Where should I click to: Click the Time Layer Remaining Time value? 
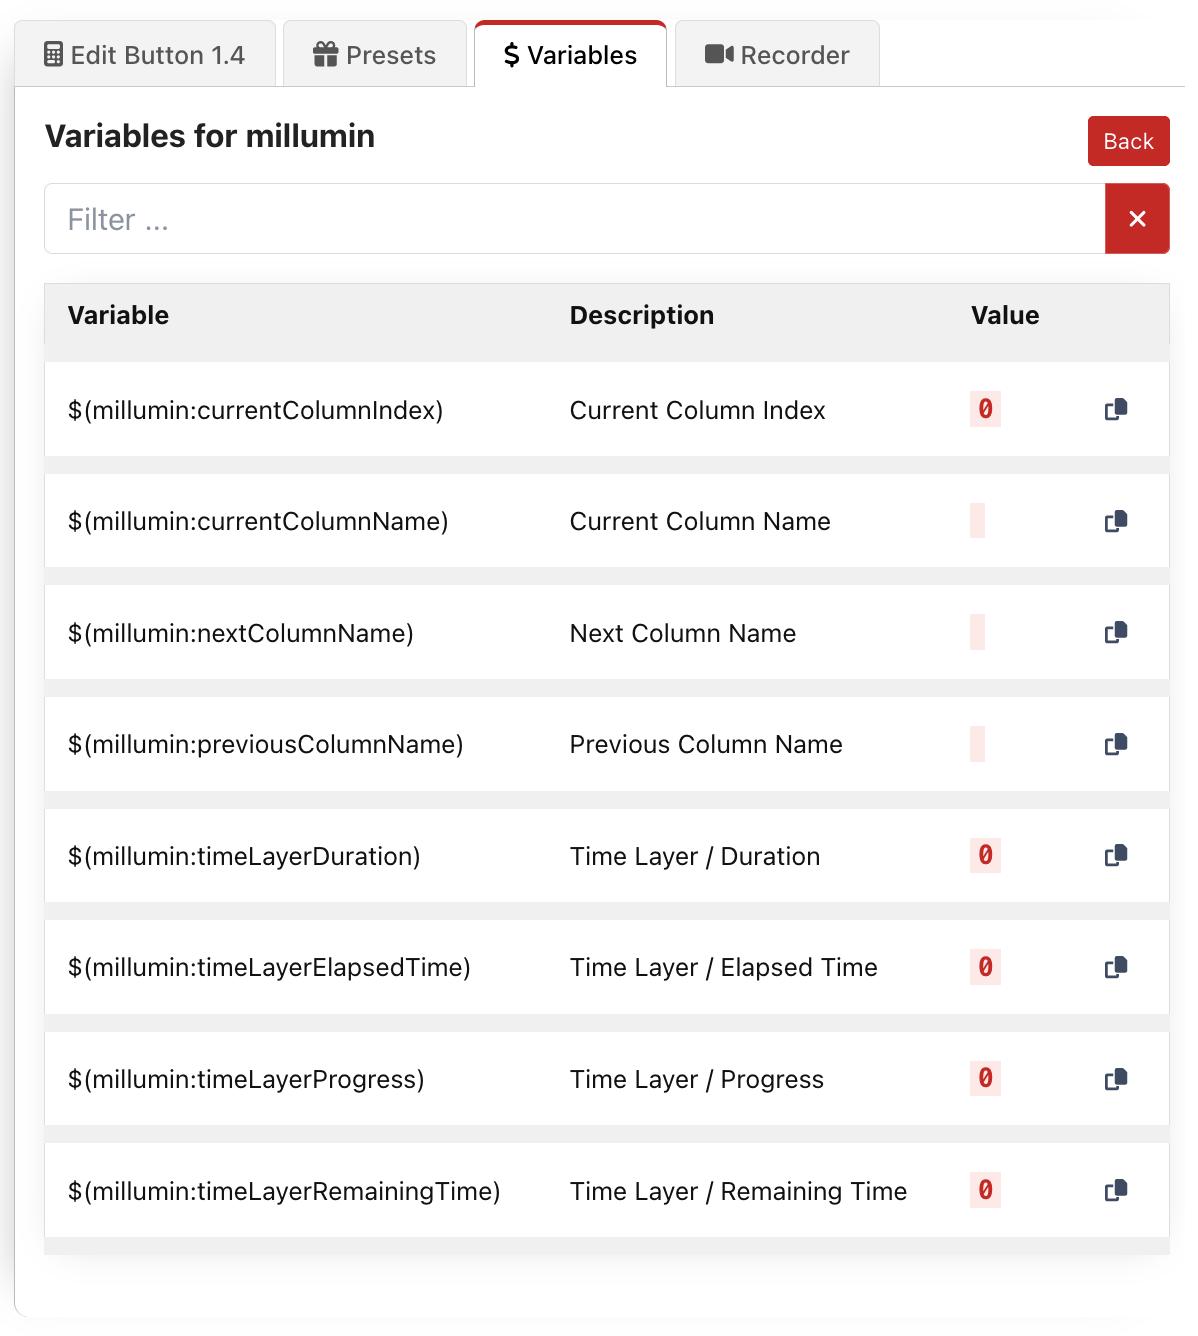tap(985, 1190)
